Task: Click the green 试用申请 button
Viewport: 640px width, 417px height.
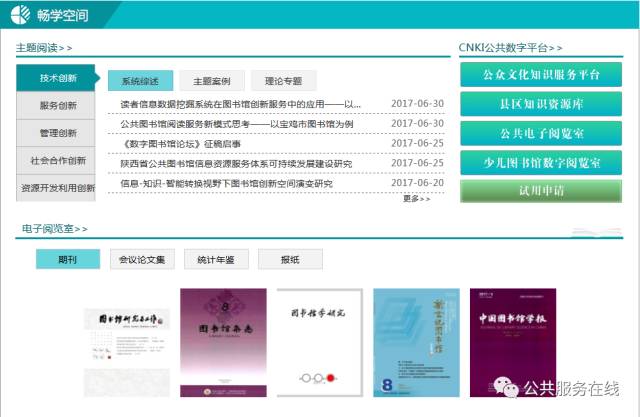Action: [x=541, y=191]
